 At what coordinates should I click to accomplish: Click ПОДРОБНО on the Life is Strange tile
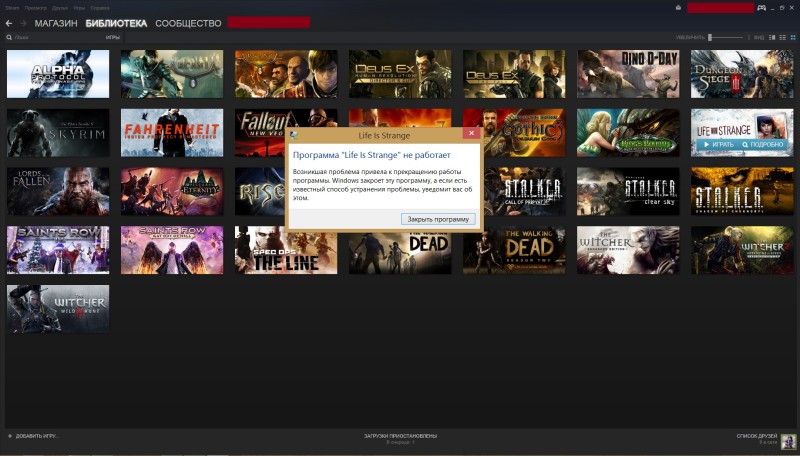coord(762,145)
